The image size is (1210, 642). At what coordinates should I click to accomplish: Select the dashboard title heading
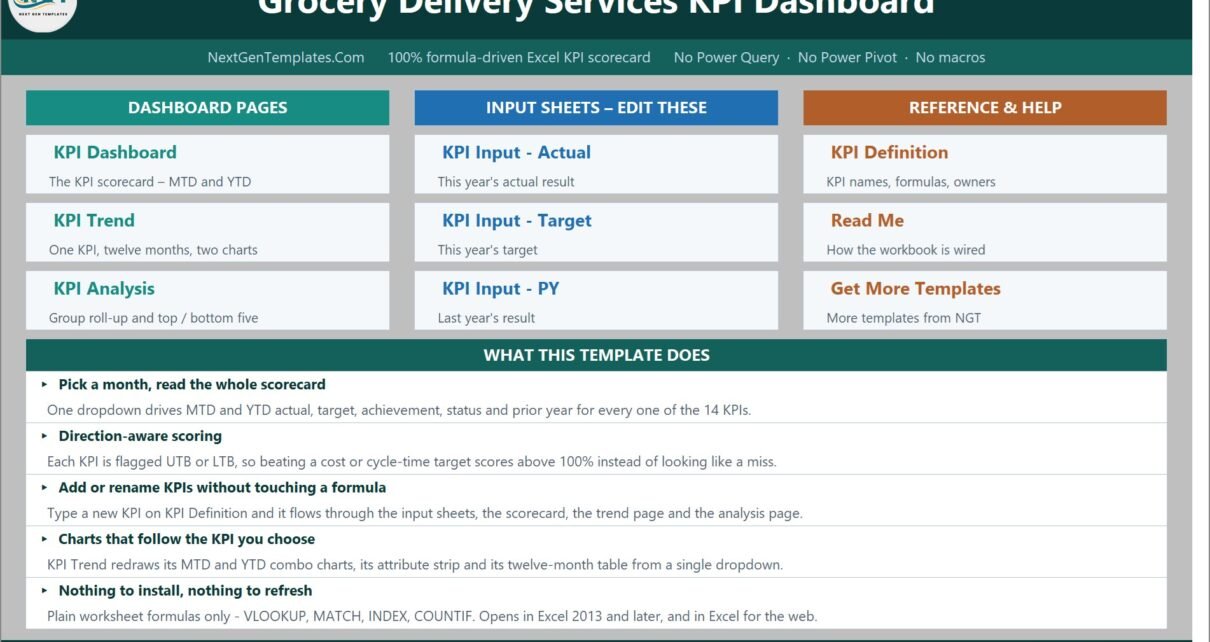coord(596,8)
